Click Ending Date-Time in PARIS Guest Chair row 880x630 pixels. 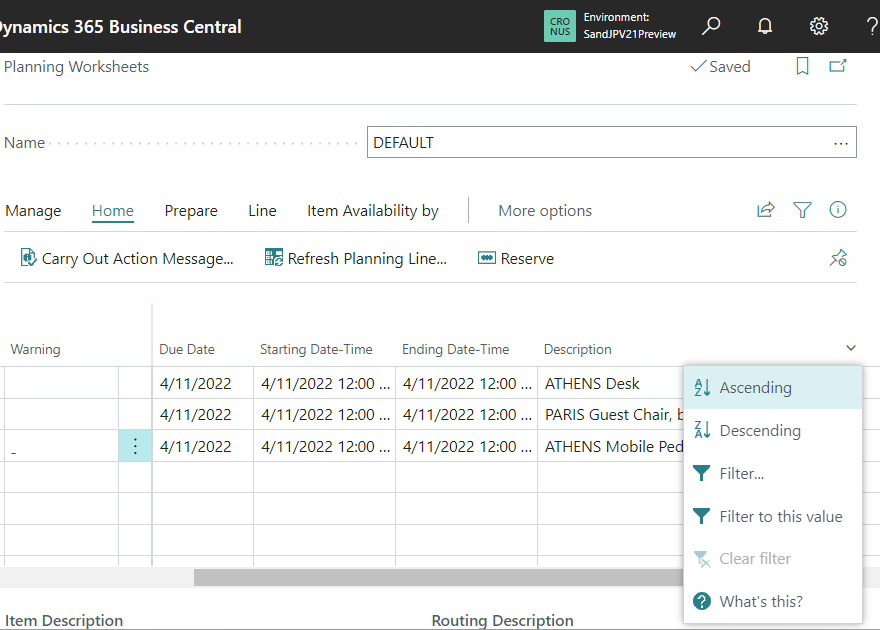pos(466,415)
